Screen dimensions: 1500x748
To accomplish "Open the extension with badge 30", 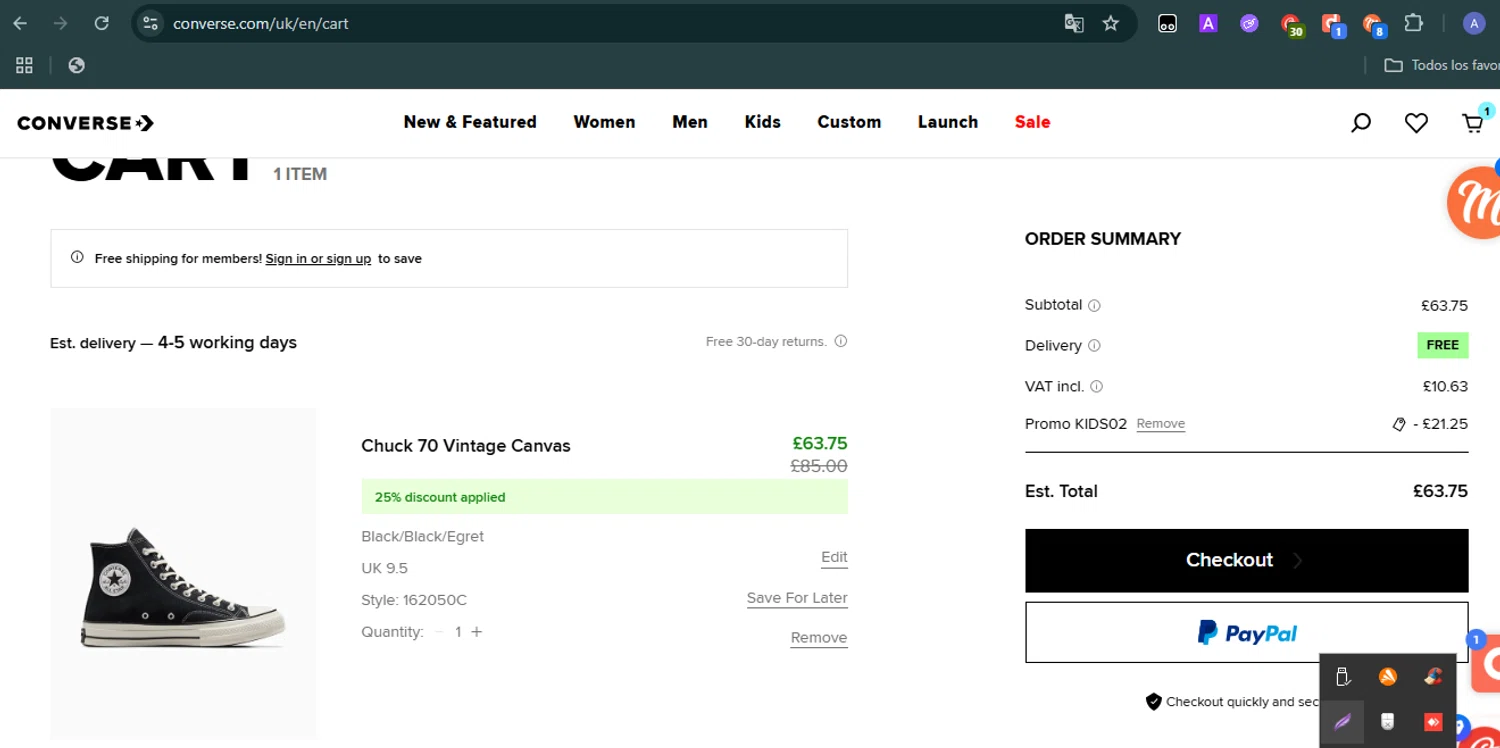I will (1291, 24).
